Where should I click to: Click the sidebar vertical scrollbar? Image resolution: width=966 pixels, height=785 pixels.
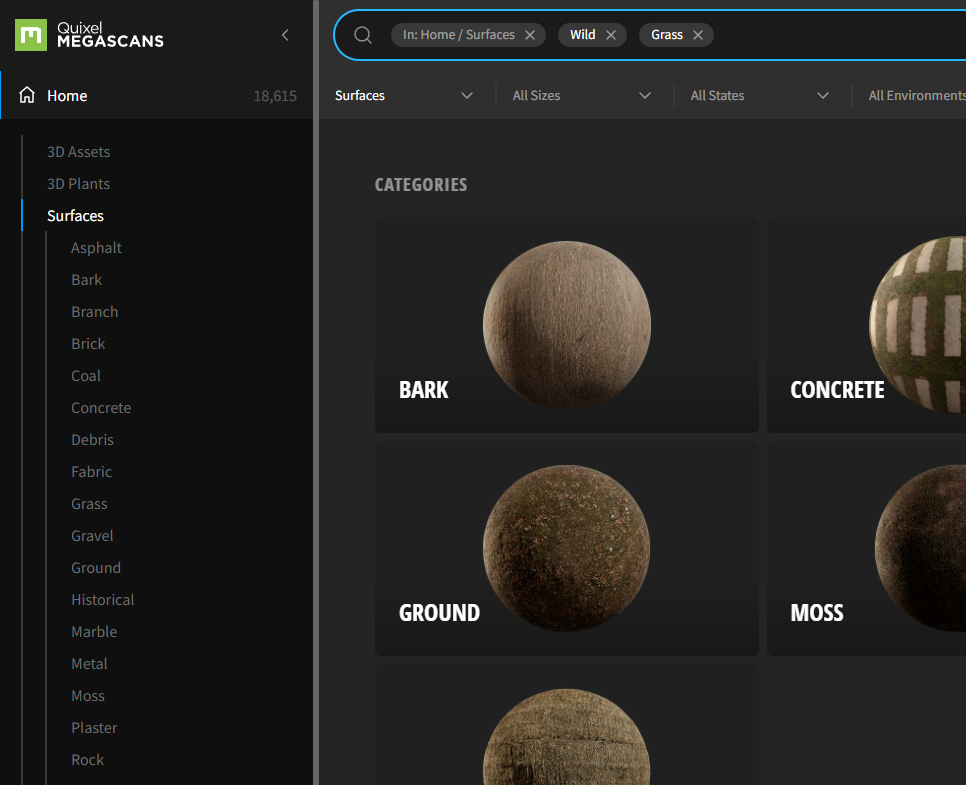pos(316,392)
